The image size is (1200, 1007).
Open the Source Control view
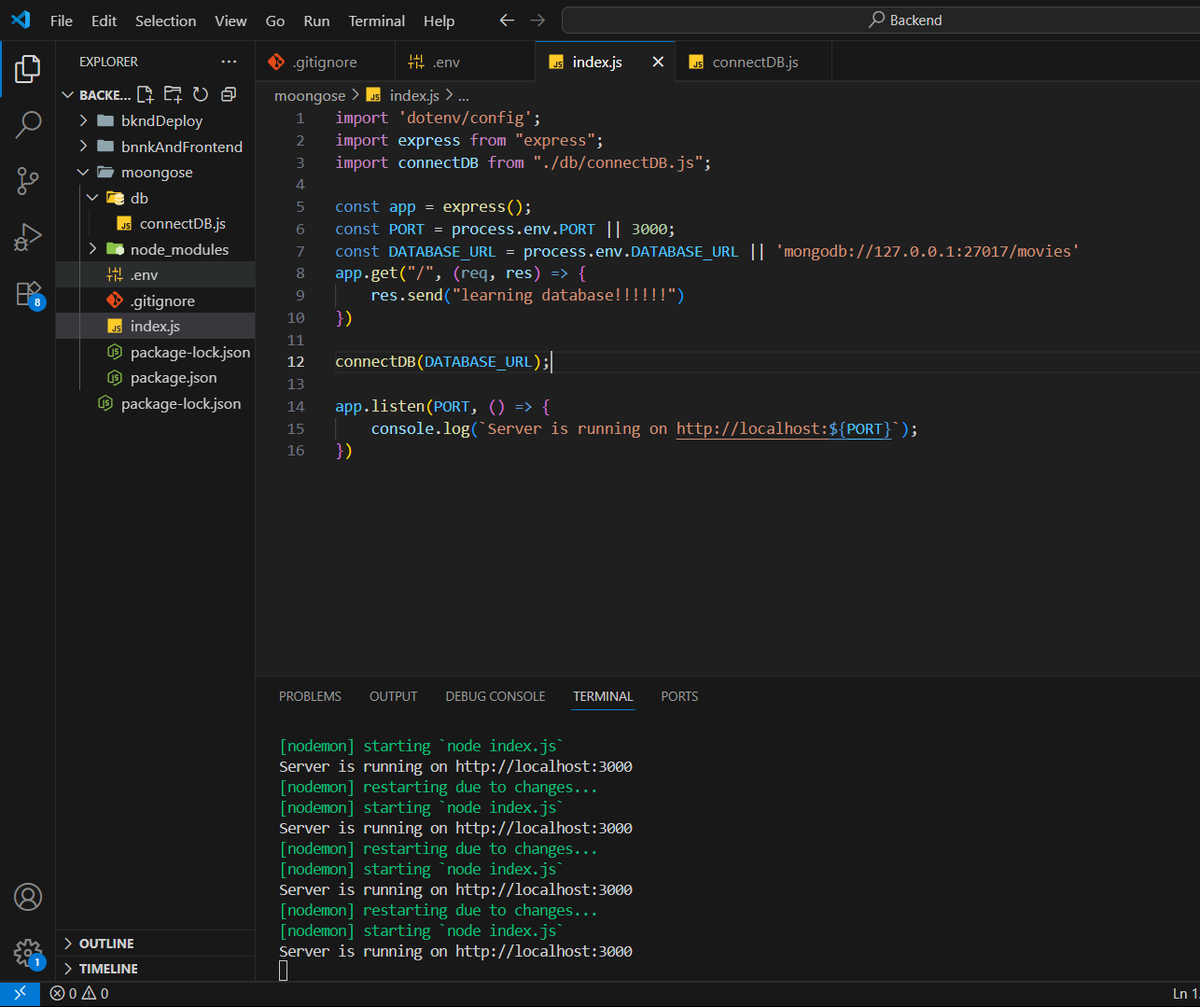pyautogui.click(x=28, y=181)
